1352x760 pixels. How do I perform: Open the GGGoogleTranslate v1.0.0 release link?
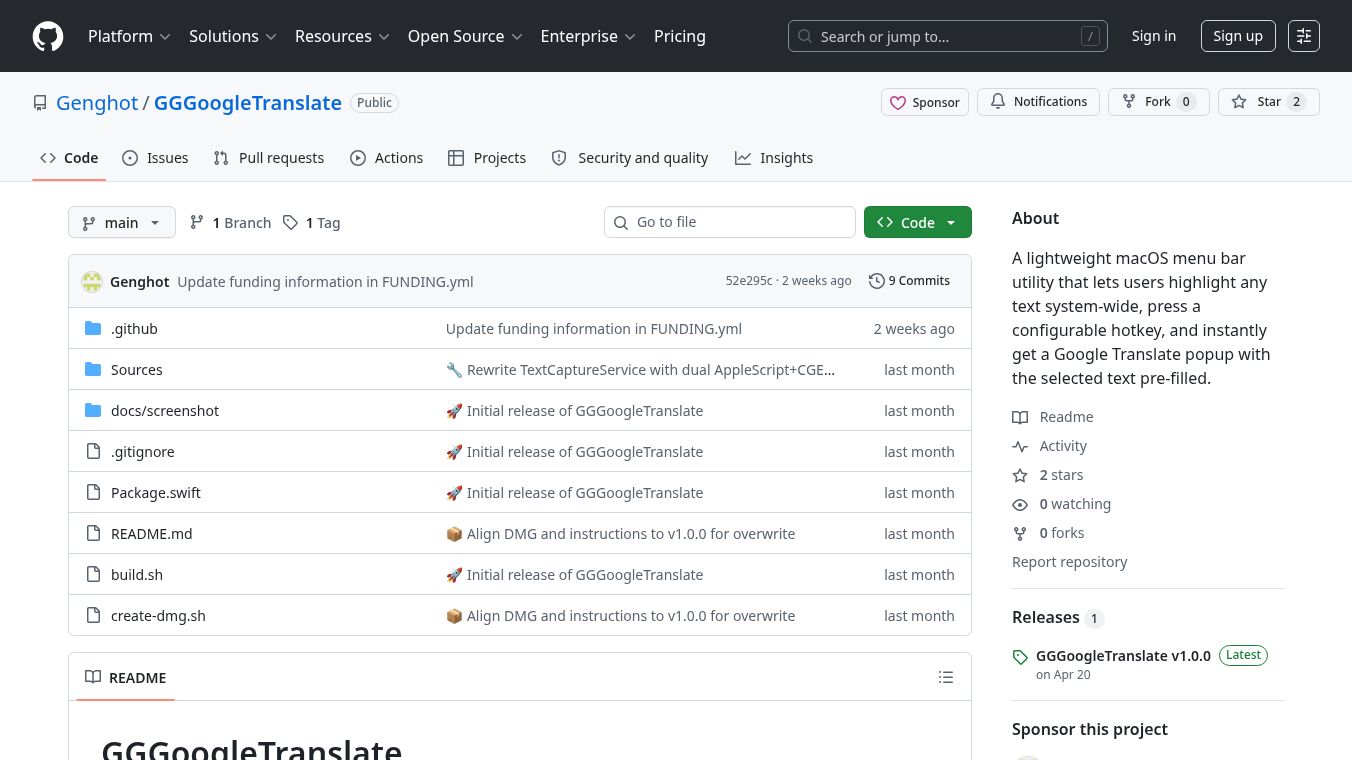1123,656
